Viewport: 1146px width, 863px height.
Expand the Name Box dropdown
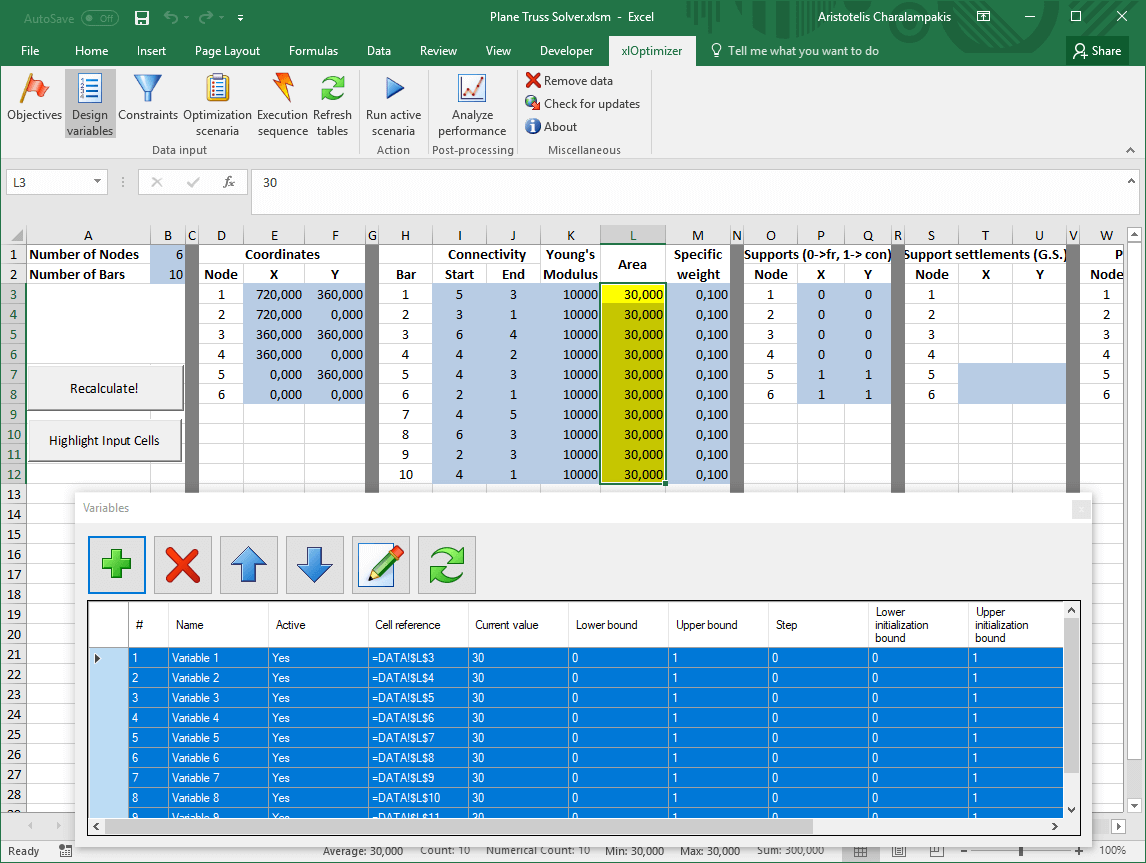point(97,182)
